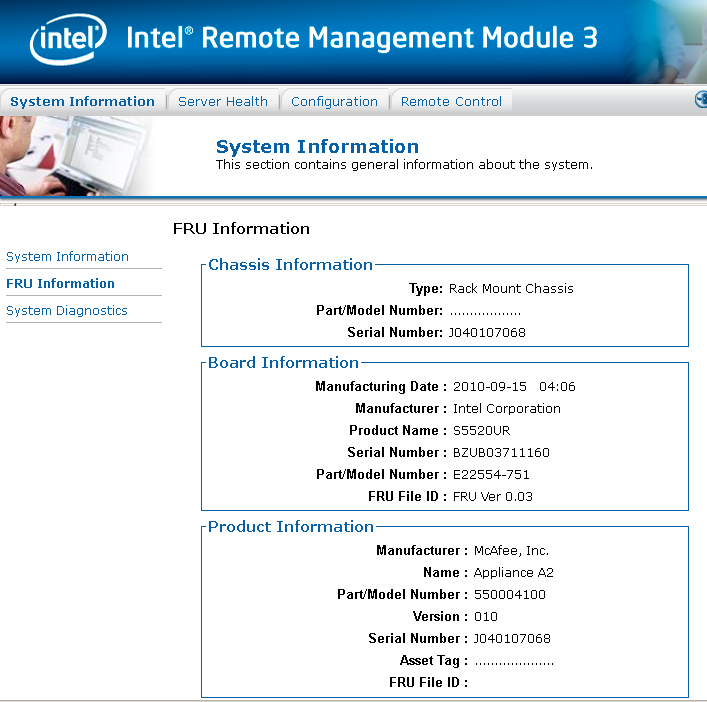Viewport: 707px width, 702px height.
Task: Open System Information sidebar link
Action: [x=67, y=257]
